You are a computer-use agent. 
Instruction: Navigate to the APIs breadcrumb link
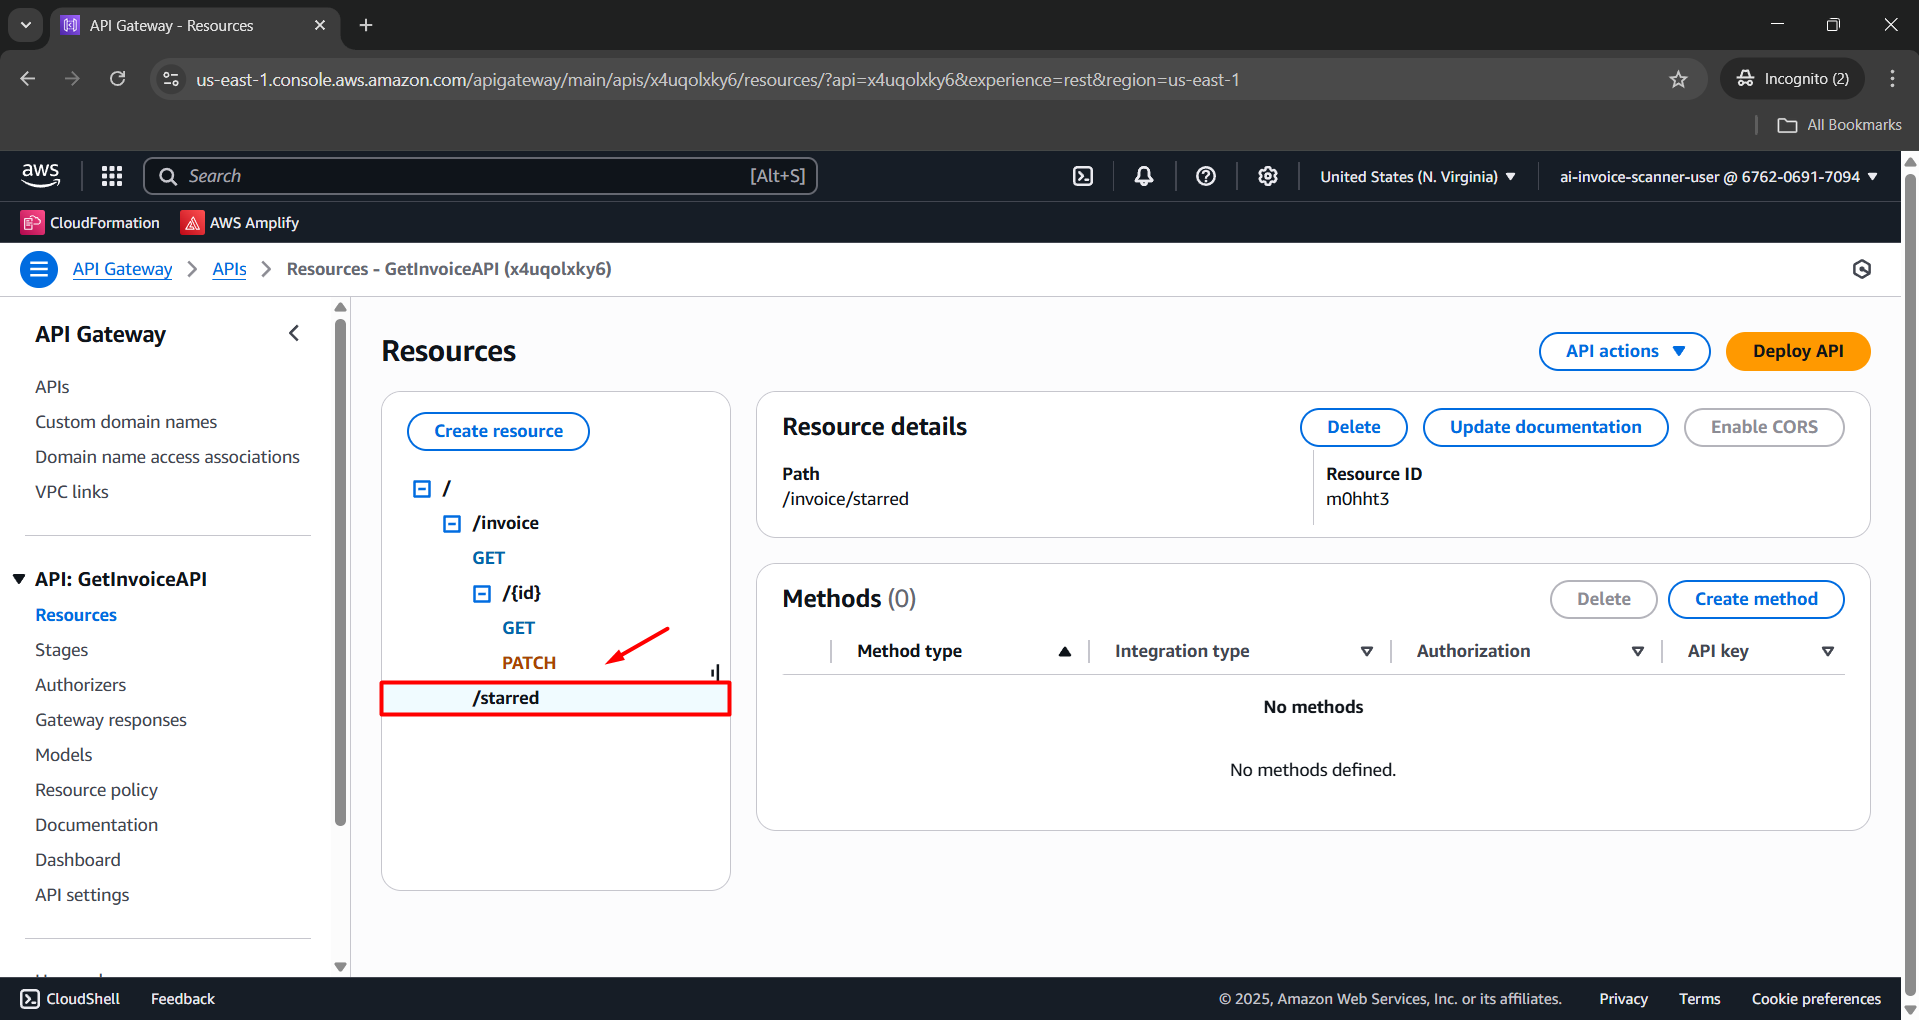pyautogui.click(x=229, y=269)
